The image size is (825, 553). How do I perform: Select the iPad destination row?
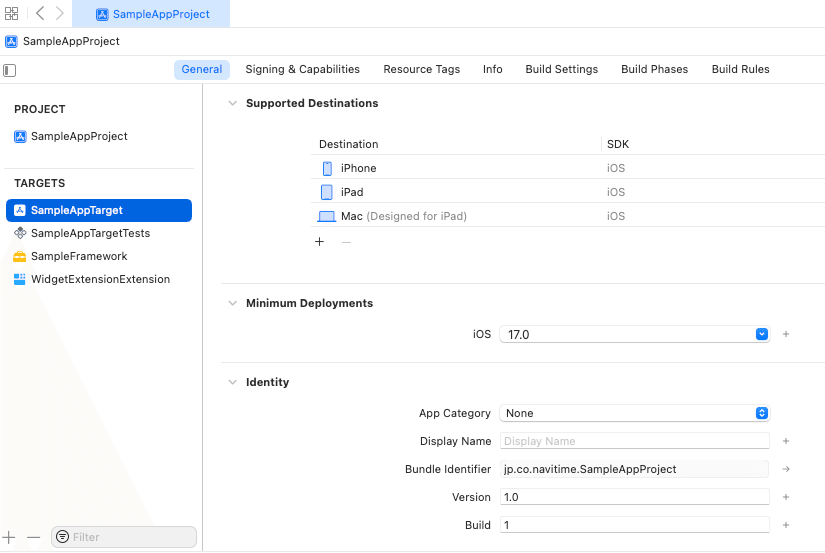(568, 192)
